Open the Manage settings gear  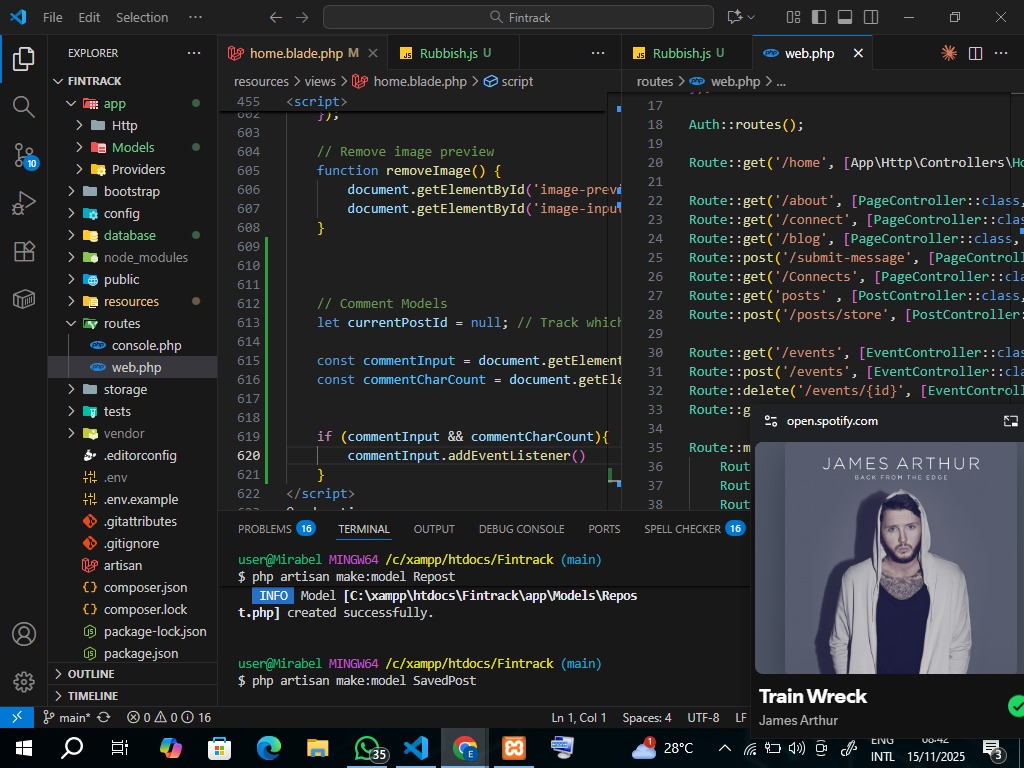click(x=23, y=681)
